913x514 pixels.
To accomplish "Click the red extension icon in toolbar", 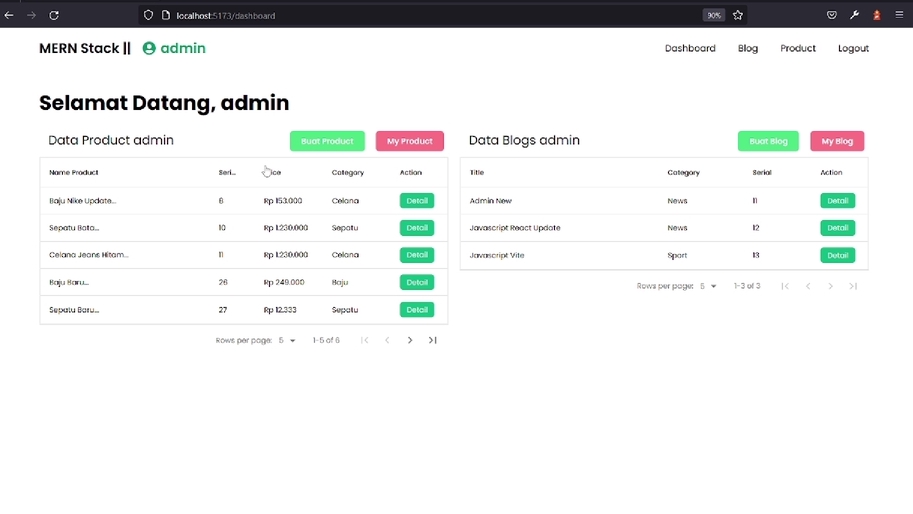I will [877, 15].
